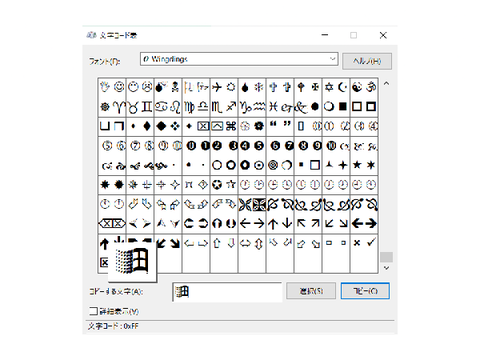Pick the check mark character
Screen dimensions: 480x360
(x=371, y=243)
